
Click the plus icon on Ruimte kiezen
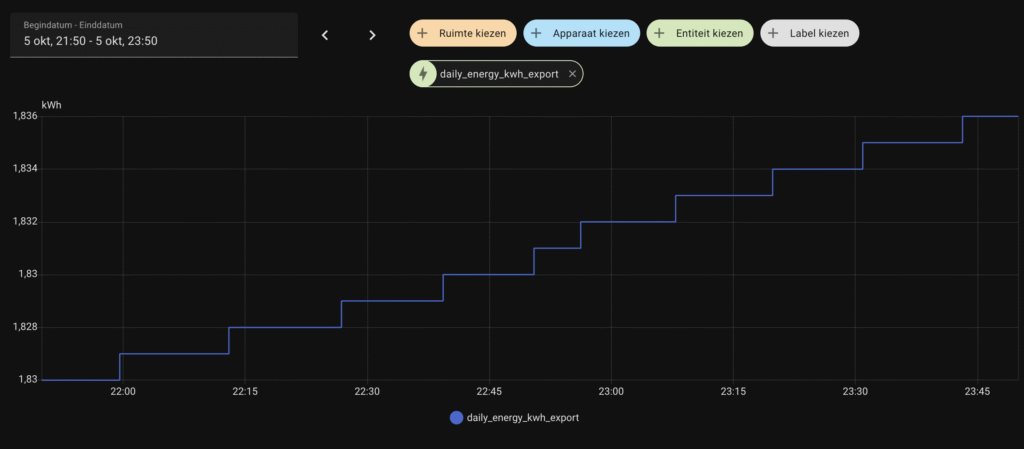[x=422, y=34]
